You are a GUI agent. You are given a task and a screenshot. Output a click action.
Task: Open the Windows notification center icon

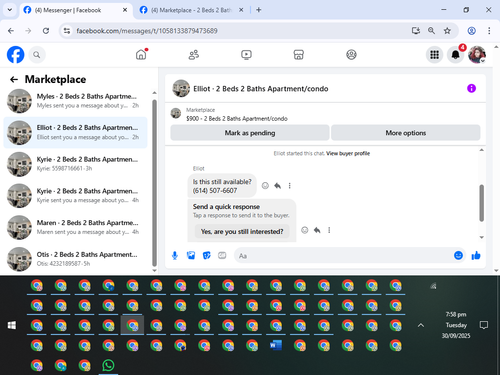pos(484,325)
